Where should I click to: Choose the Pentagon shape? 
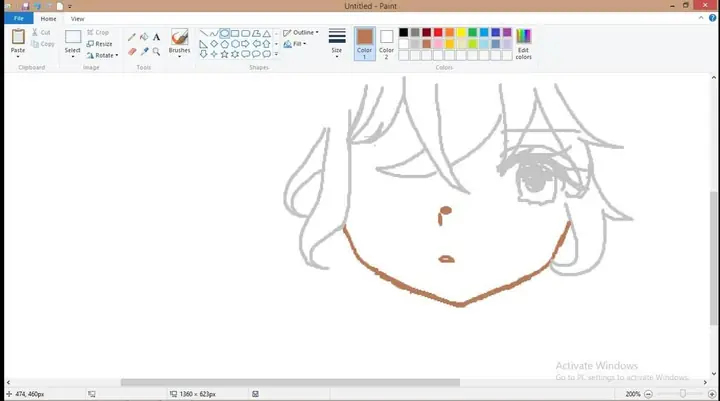point(225,44)
